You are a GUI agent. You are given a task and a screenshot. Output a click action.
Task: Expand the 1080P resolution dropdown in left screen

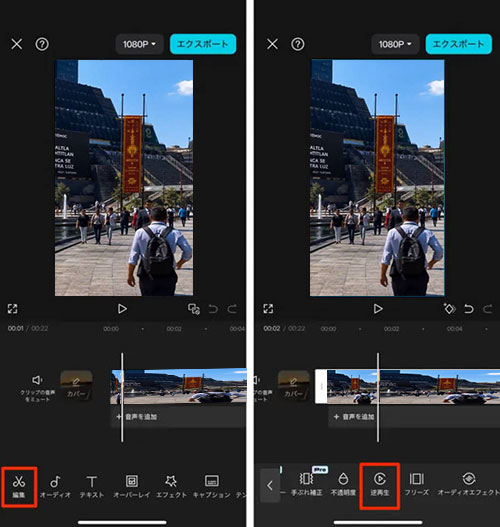[x=139, y=44]
